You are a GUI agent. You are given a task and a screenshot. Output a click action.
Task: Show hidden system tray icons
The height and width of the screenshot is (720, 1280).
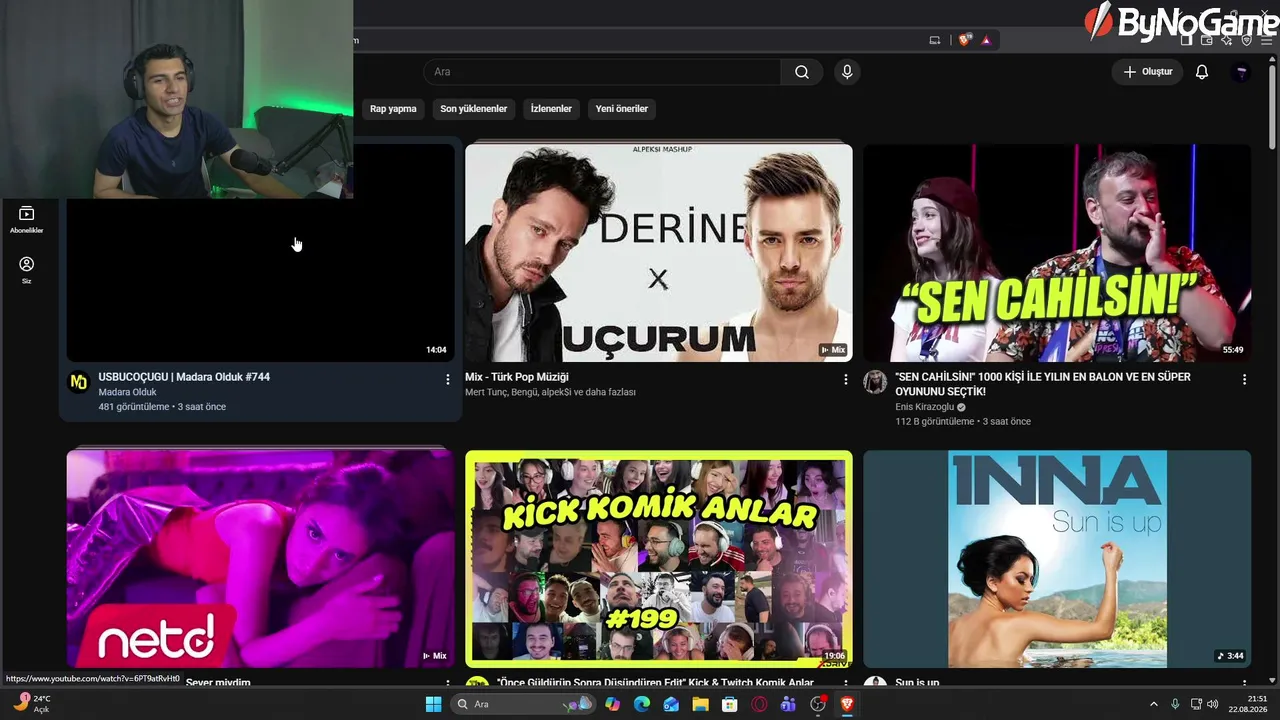(x=1153, y=704)
